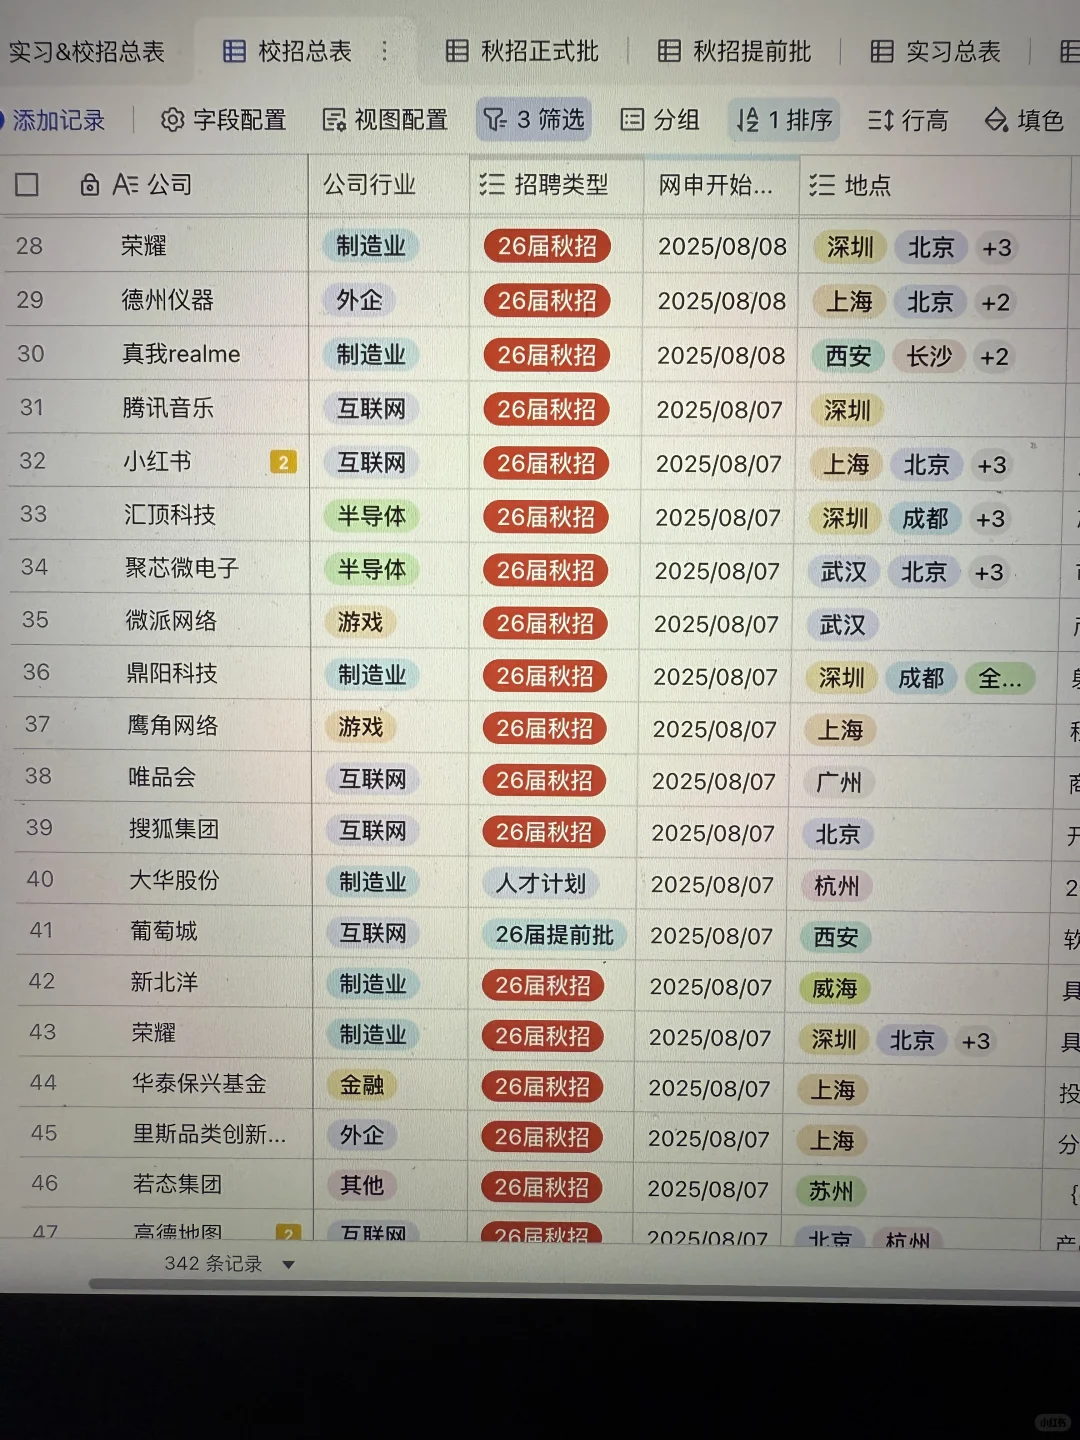This screenshot has width=1080, height=1440.
Task: Click the 金融 tag in the 华泰保兴基金 row
Action: tap(362, 1084)
